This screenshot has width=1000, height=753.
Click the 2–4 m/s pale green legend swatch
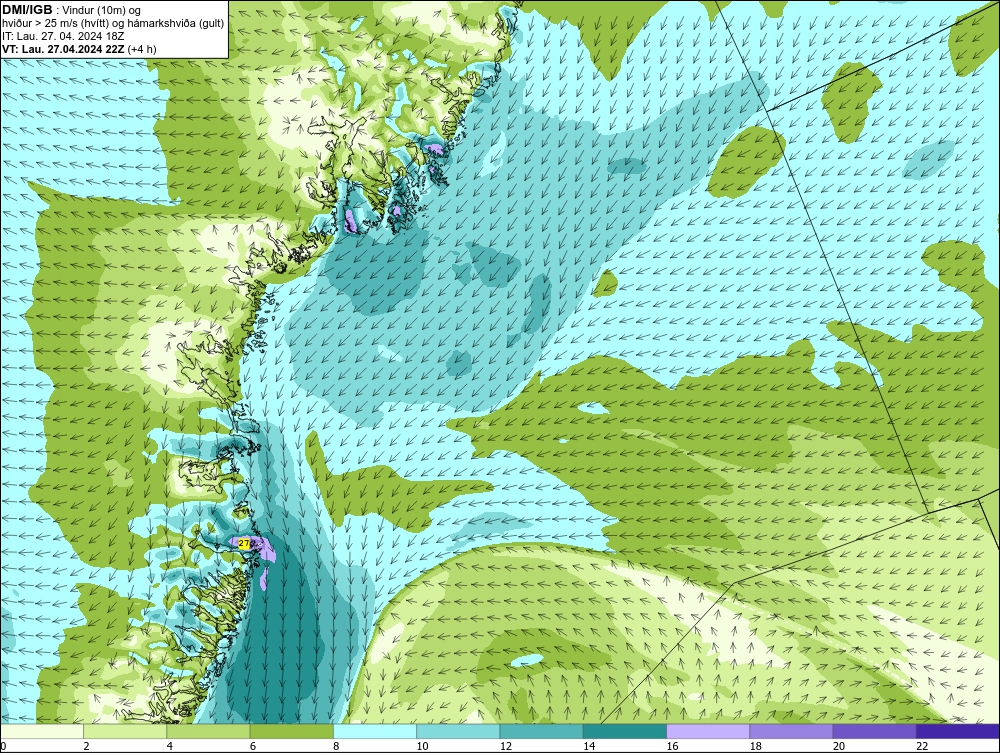point(125,731)
